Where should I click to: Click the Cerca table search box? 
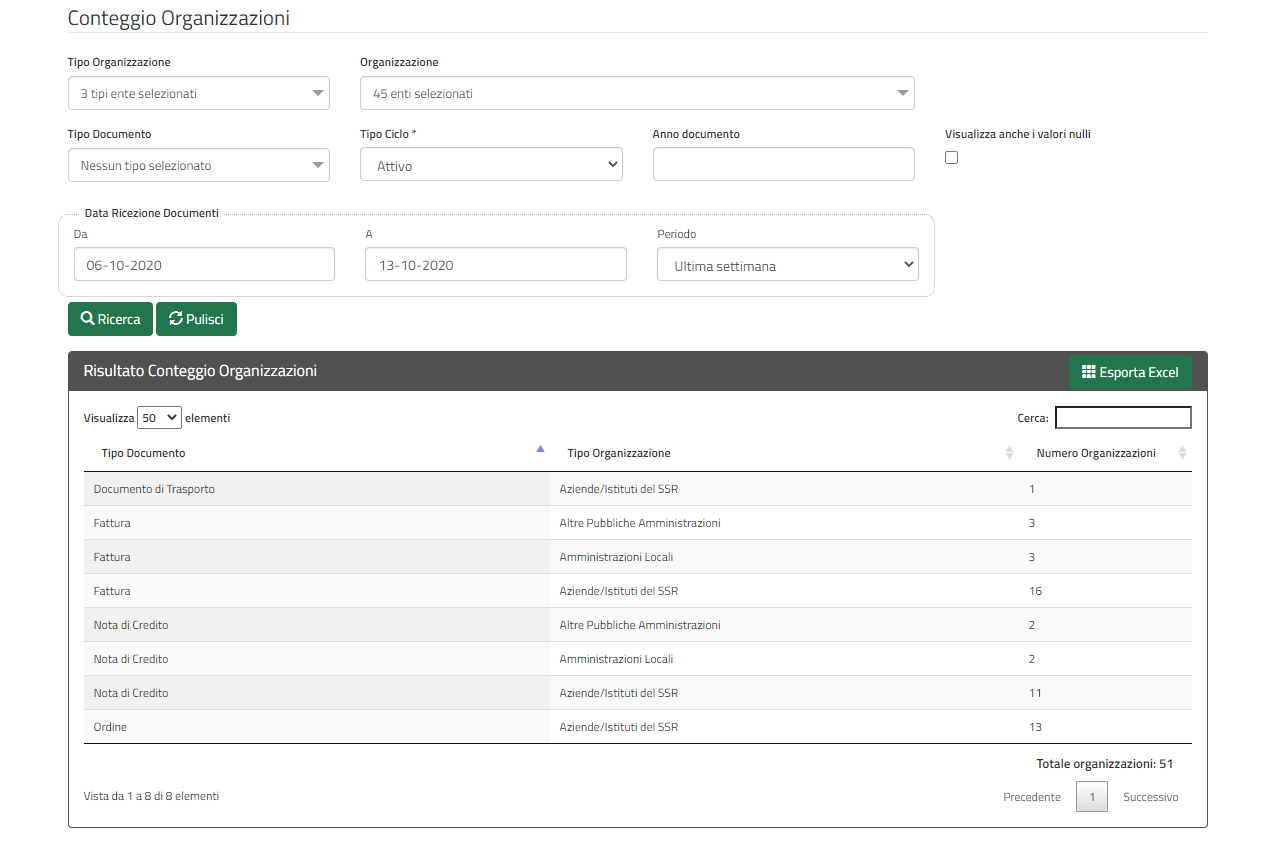(1123, 418)
